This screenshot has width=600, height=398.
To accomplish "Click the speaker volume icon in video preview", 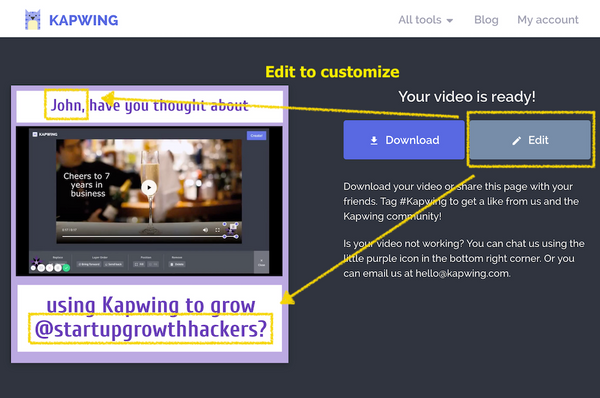I will 205,230.
